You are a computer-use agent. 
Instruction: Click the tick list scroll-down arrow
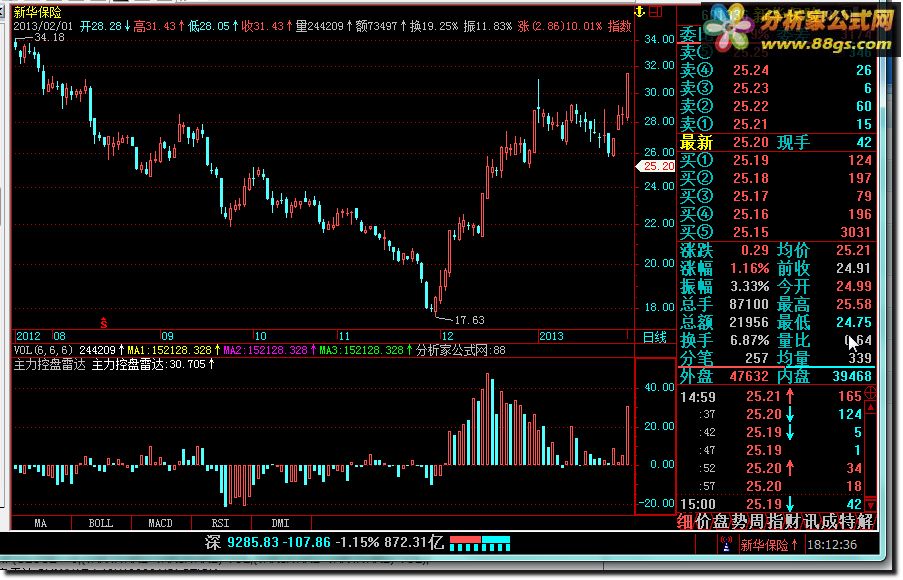click(x=870, y=504)
